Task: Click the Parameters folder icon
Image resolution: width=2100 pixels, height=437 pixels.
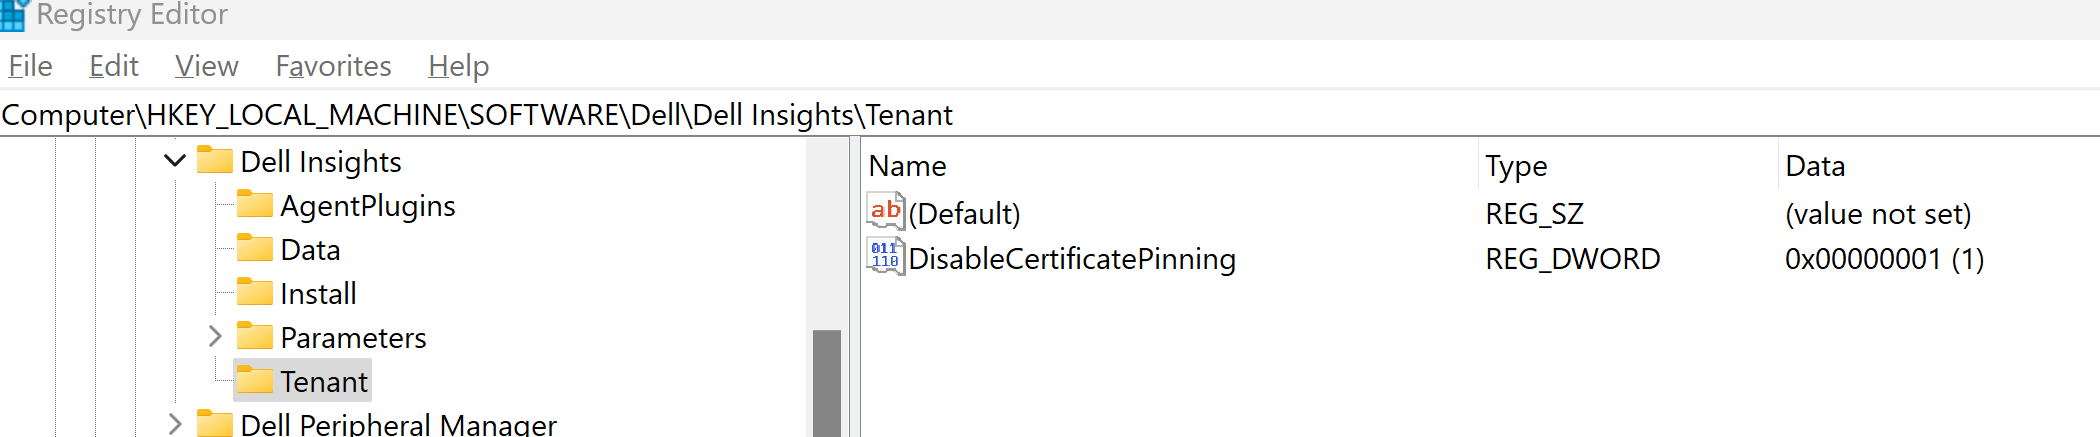Action: 255,337
